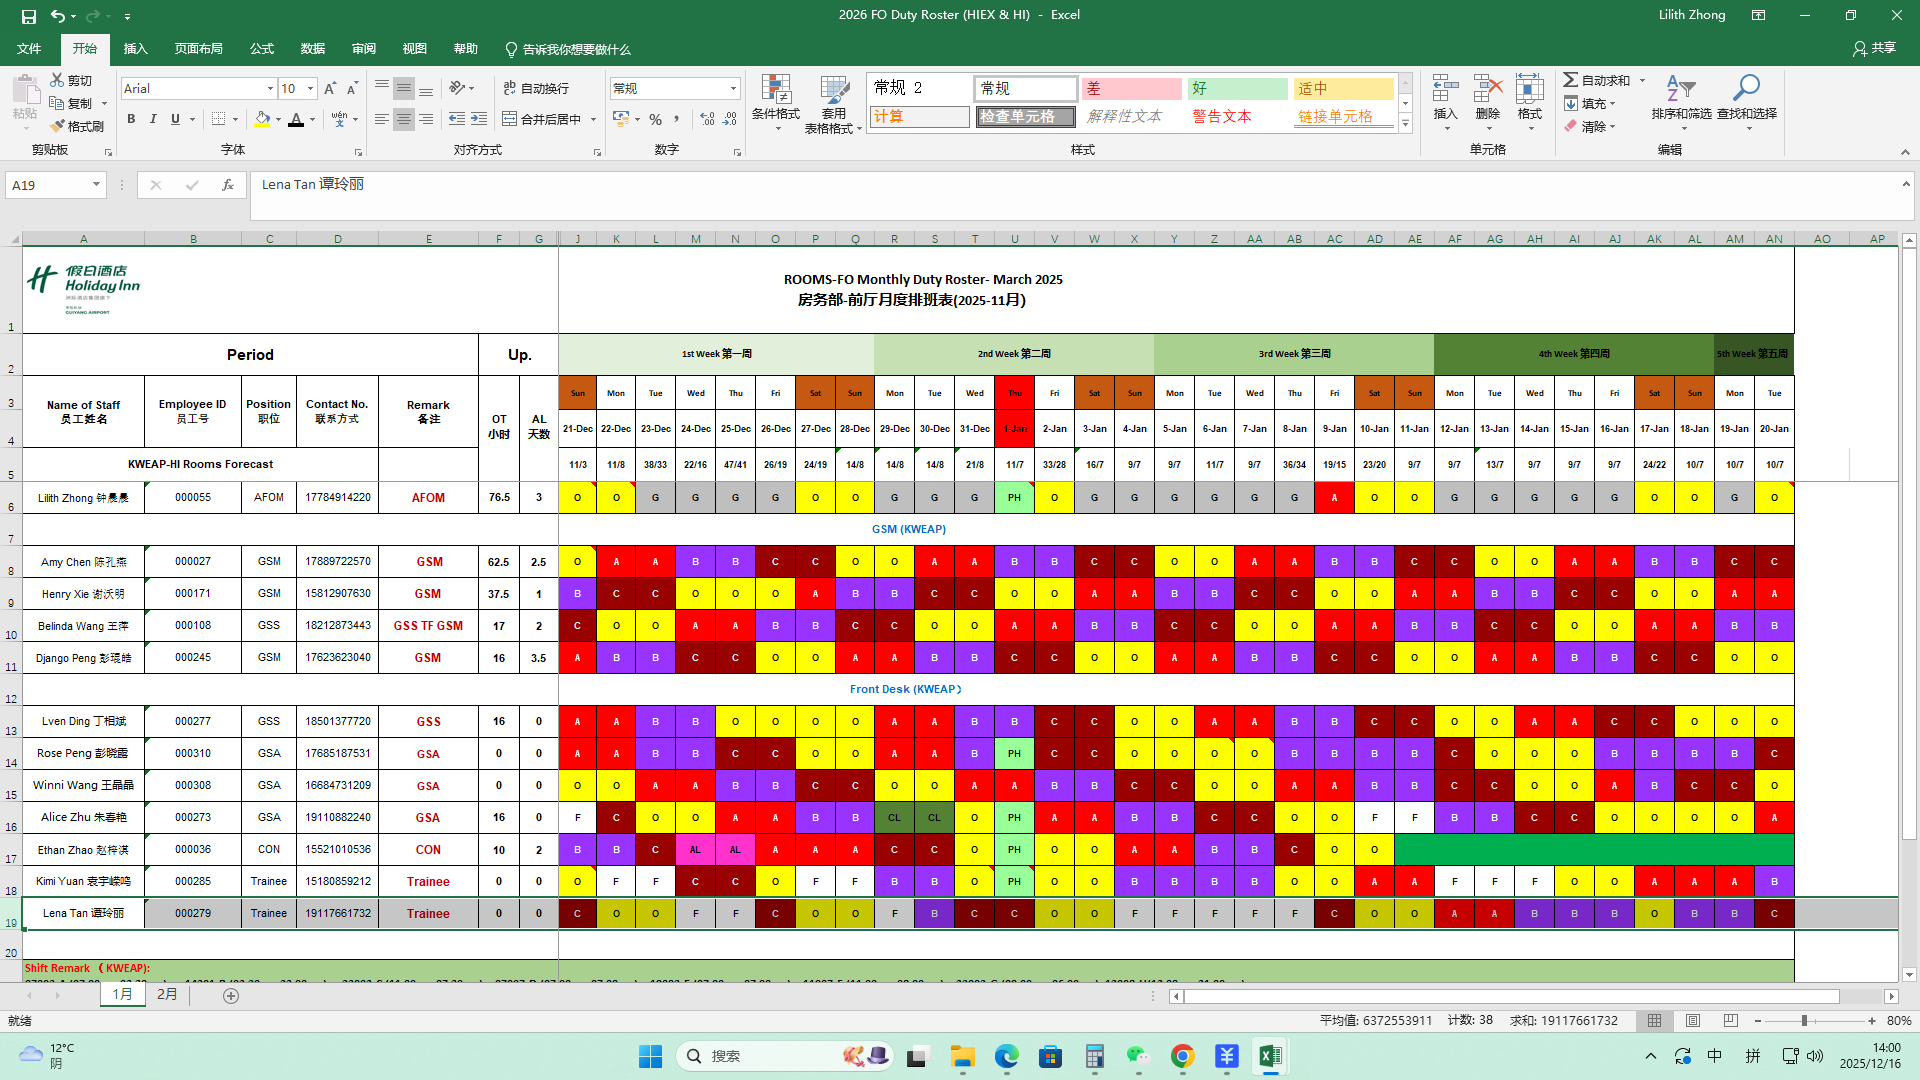The image size is (1920, 1080).
Task: Open the font size dropdown
Action: point(310,89)
